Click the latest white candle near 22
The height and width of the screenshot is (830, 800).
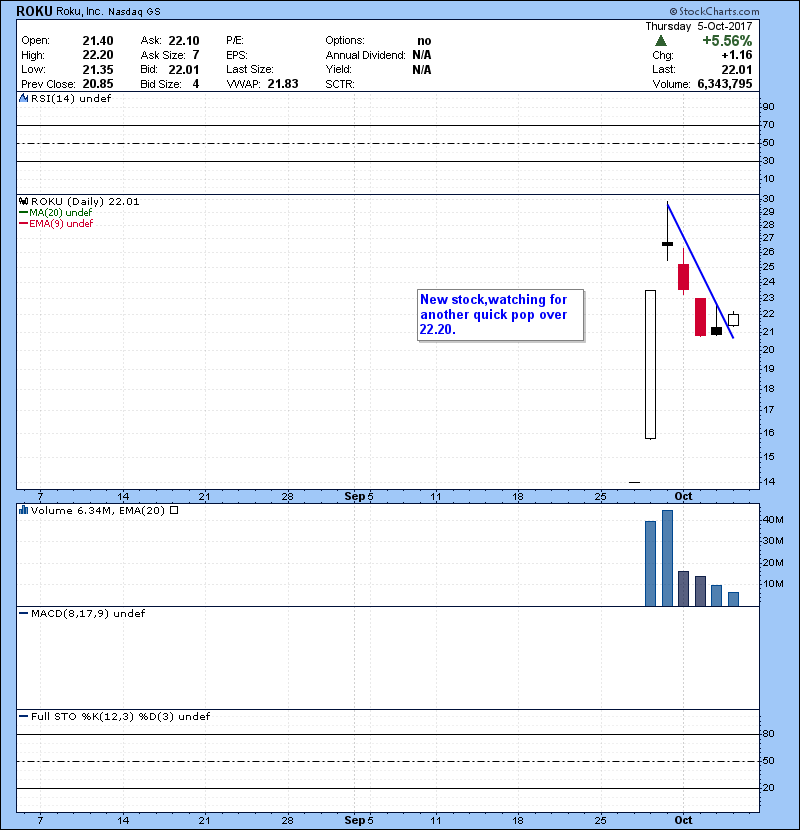click(733, 319)
